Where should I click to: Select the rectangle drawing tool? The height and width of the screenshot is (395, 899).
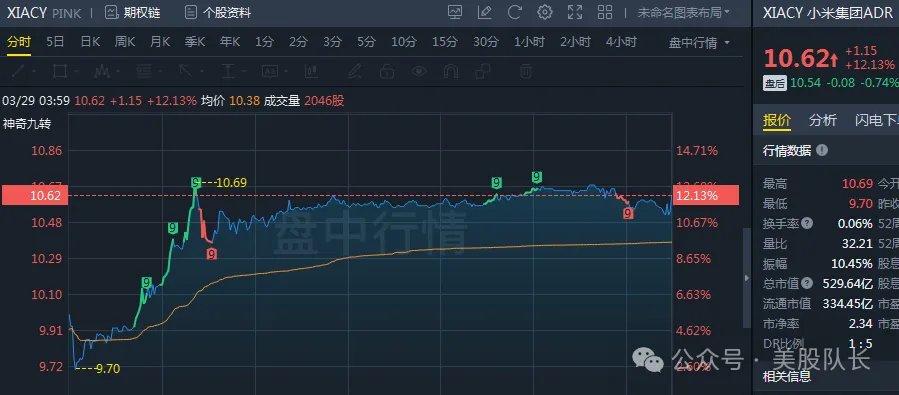coord(59,71)
